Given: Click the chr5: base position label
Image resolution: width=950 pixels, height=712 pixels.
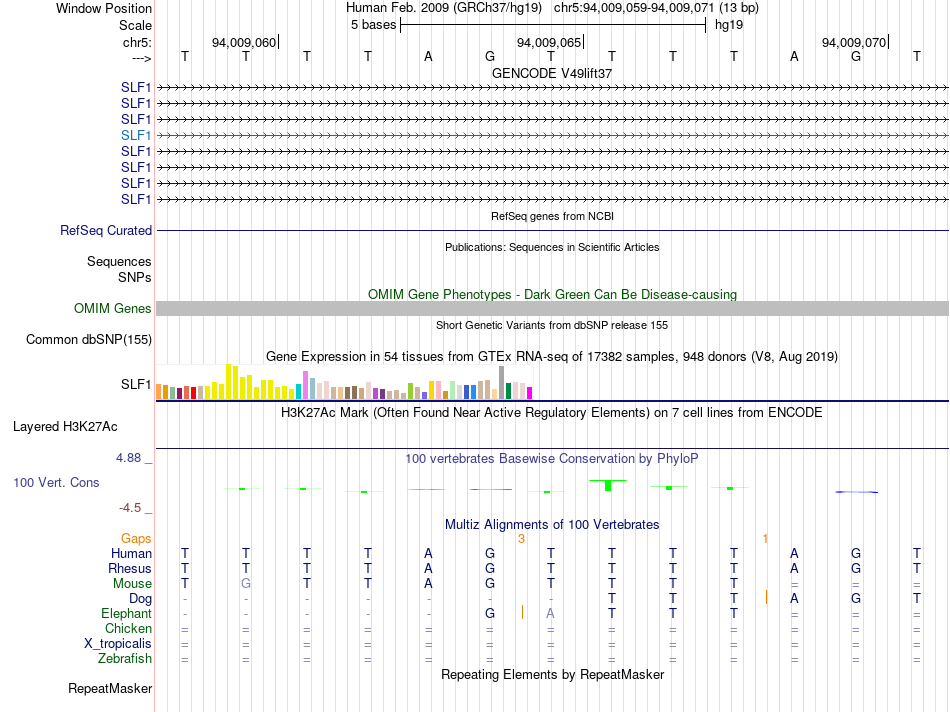Looking at the screenshot, I should pos(138,42).
